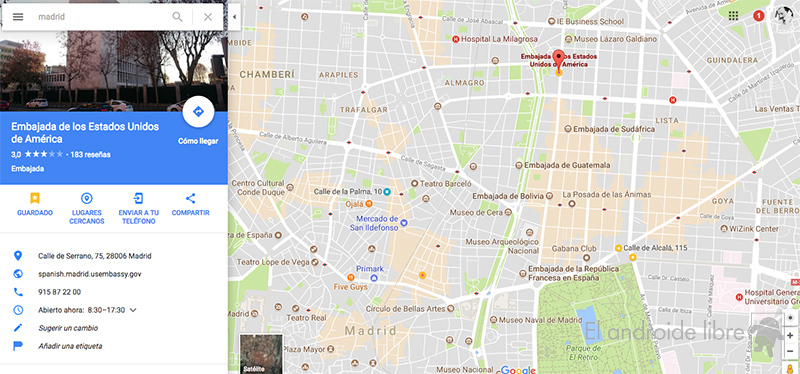Expand the opening hours dropdown
Screen dimensions: 800x374
[134, 310]
